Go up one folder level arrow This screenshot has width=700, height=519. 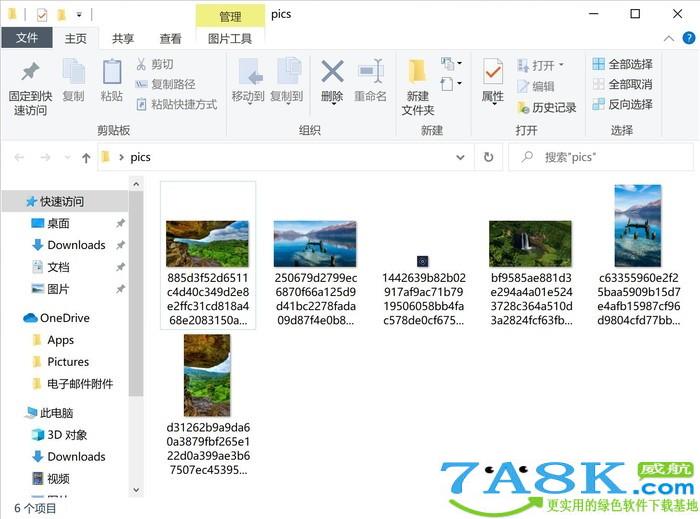[x=86, y=158]
